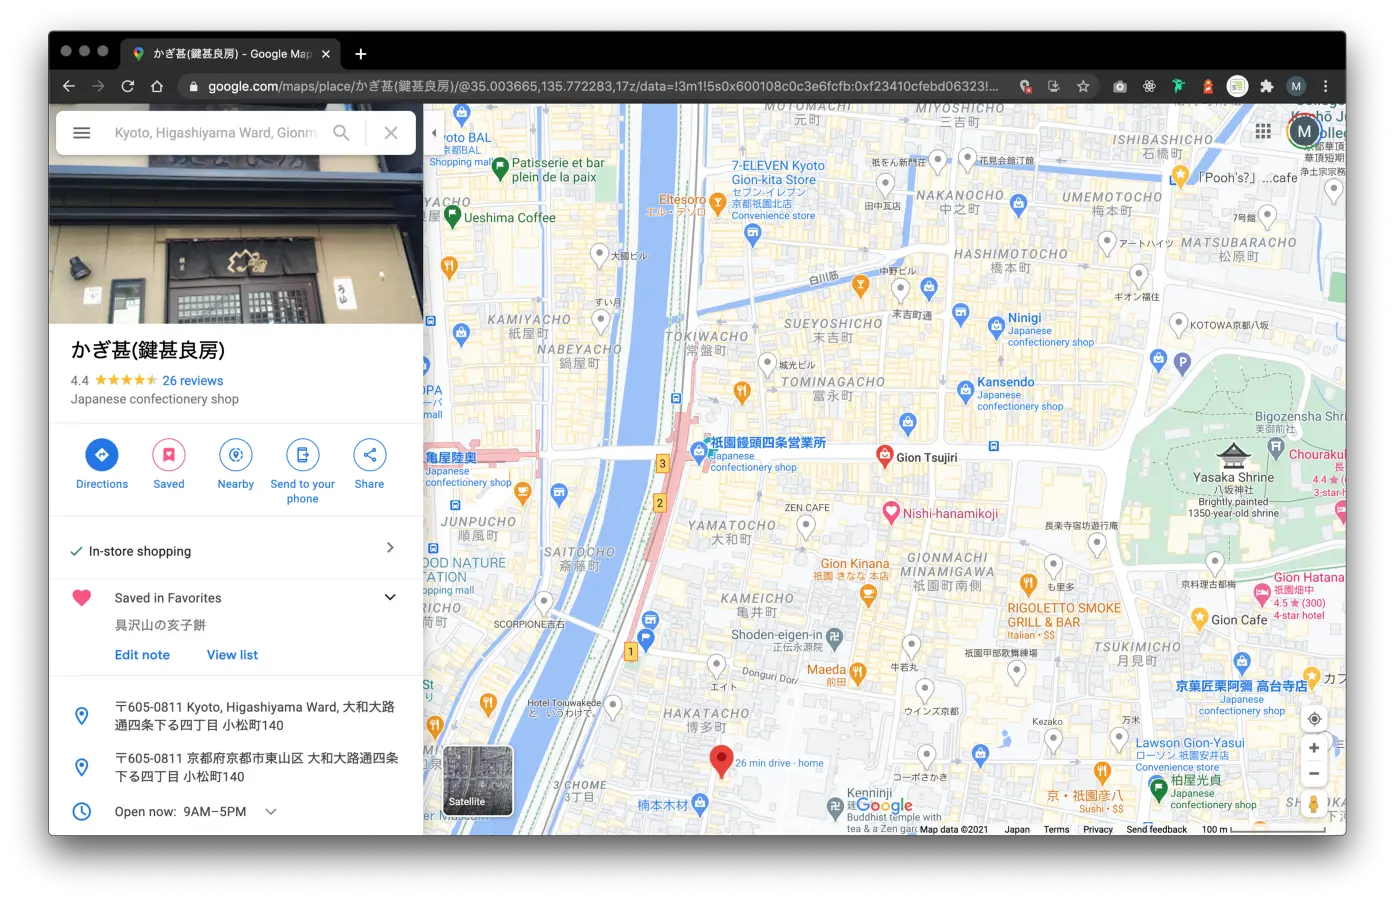Click Send to your phone icon
This screenshot has width=1394, height=899.
tap(302, 455)
